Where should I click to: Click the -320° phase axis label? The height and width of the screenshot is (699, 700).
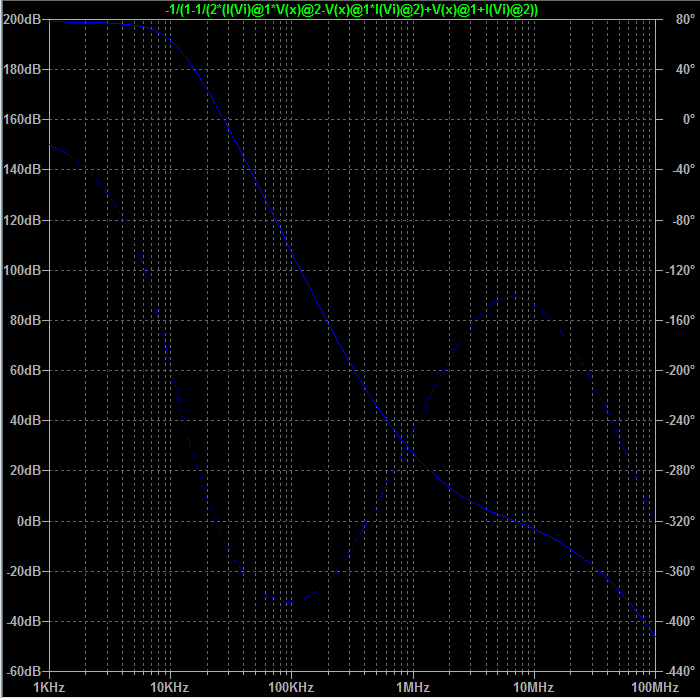[x=680, y=521]
